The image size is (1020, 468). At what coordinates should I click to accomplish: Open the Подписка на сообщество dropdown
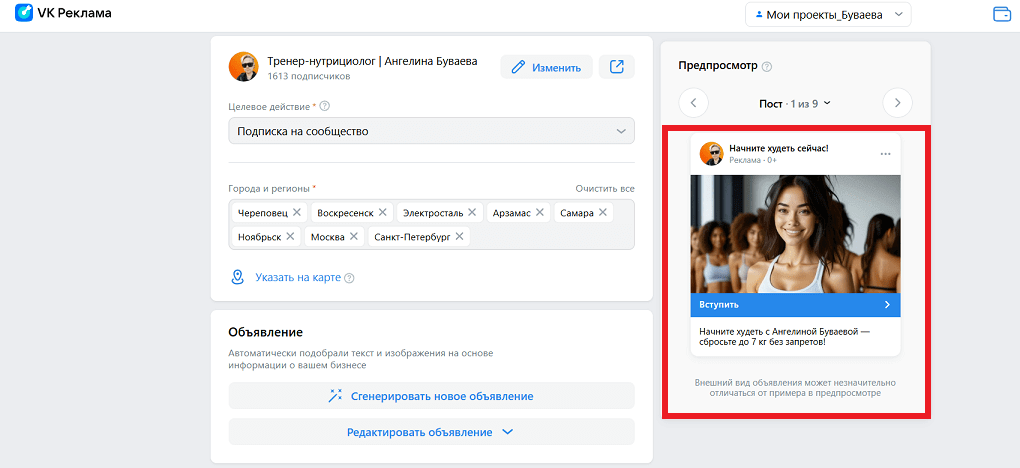pos(431,131)
